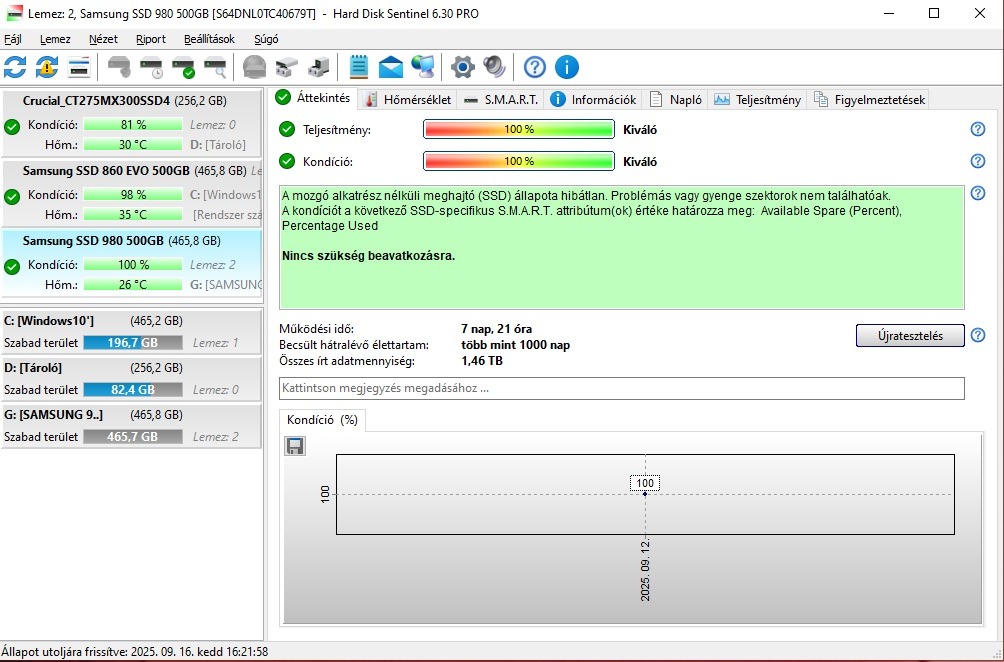Click the blue envelope e-mail icon
This screenshot has height=662, width=1004.
point(391,67)
